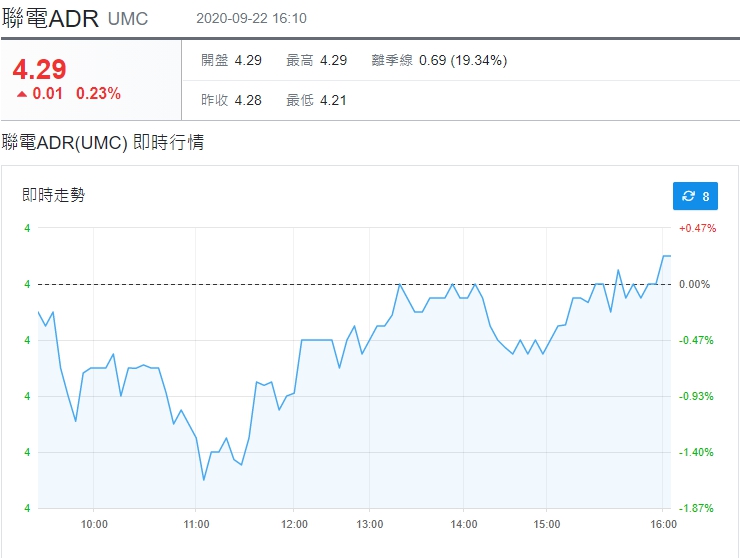Click the 聯電ADR(UMC) 即時行情 section heading
This screenshot has width=740, height=558.
click(103, 143)
